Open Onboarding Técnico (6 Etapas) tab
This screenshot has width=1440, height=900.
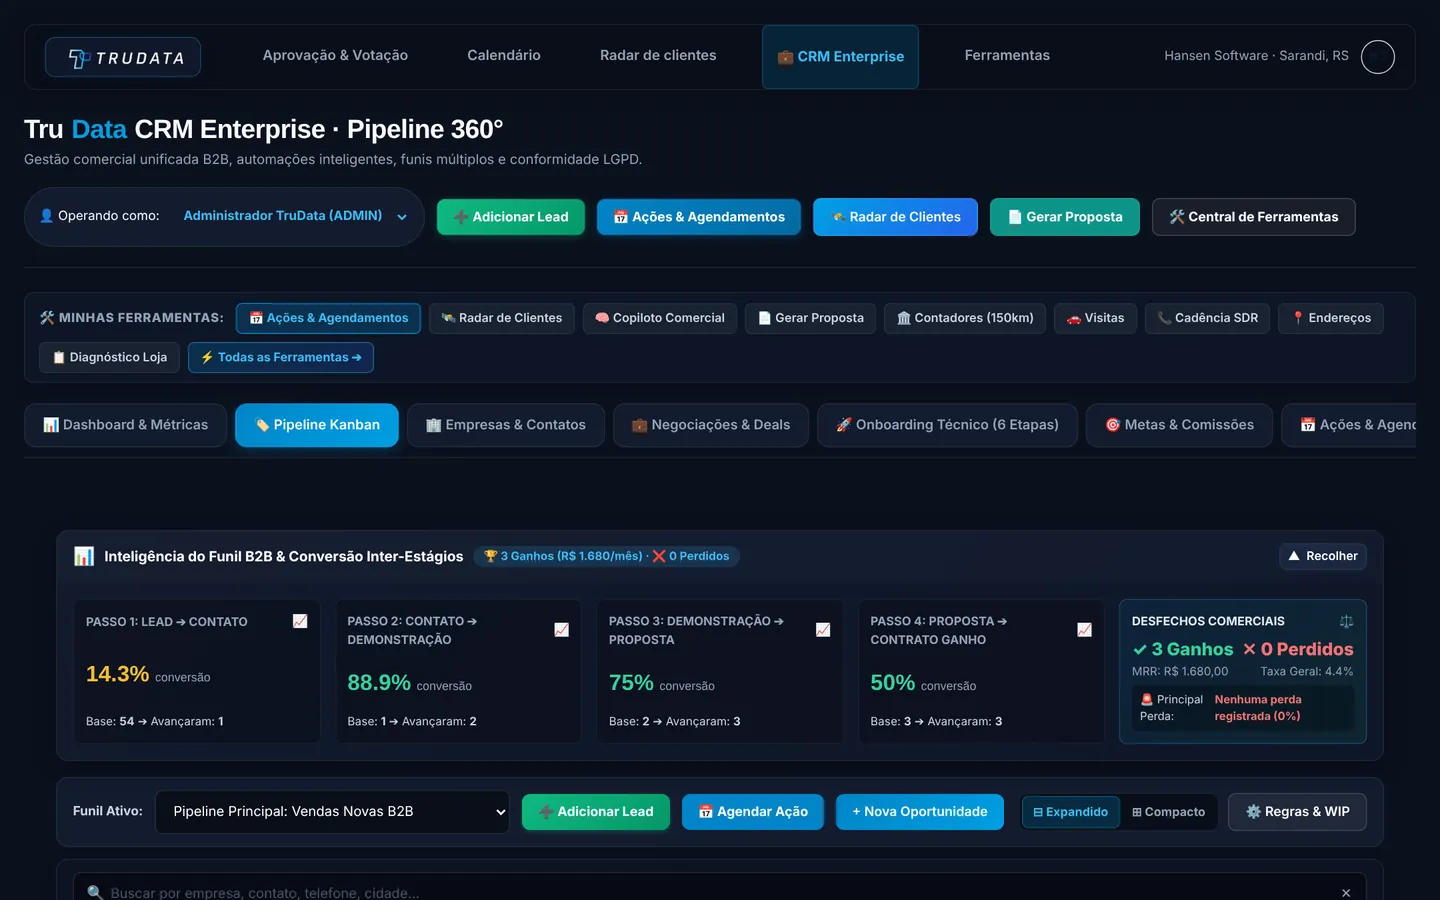click(x=947, y=425)
